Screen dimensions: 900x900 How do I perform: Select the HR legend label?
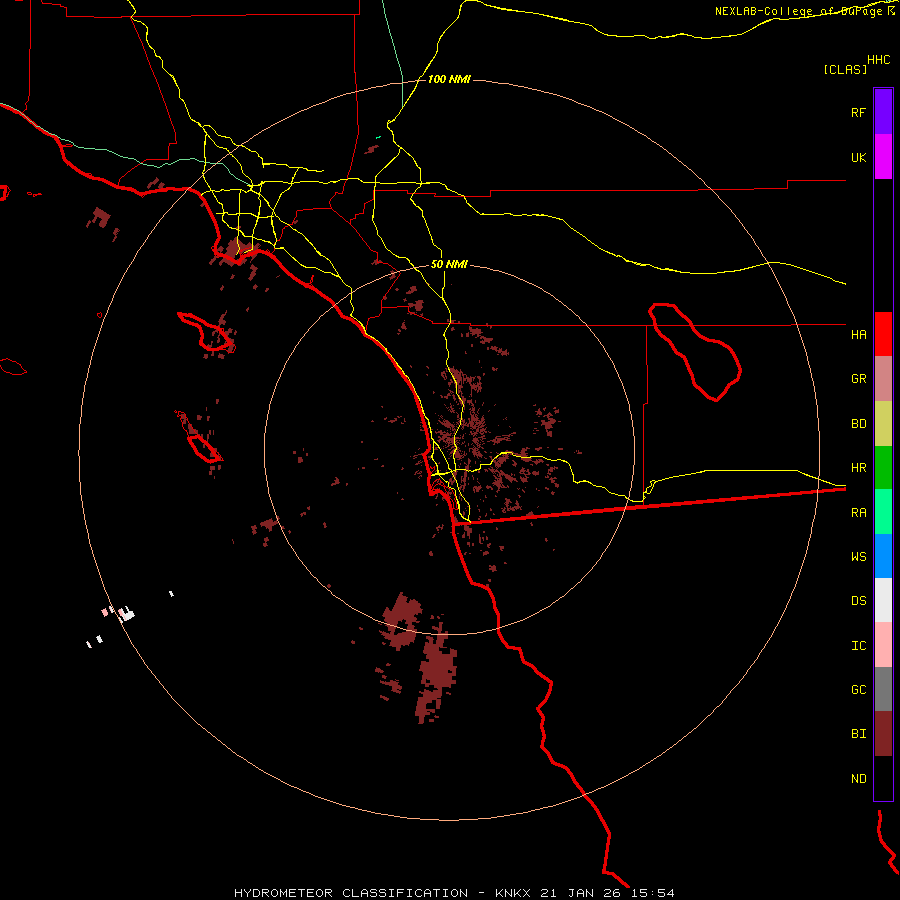click(859, 468)
